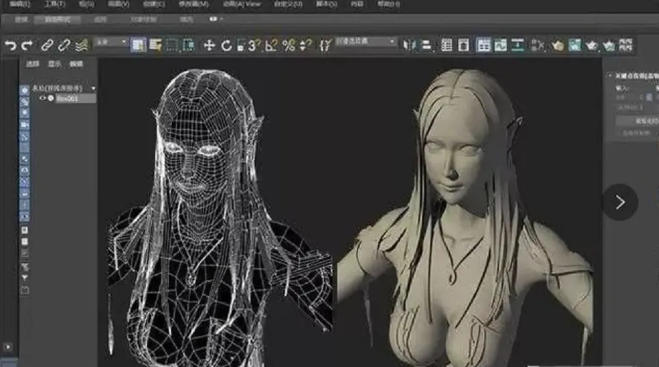Toggle Display Cameras filter in explorer sidebar
Image resolution: width=659 pixels, height=367 pixels.
tap(24, 125)
